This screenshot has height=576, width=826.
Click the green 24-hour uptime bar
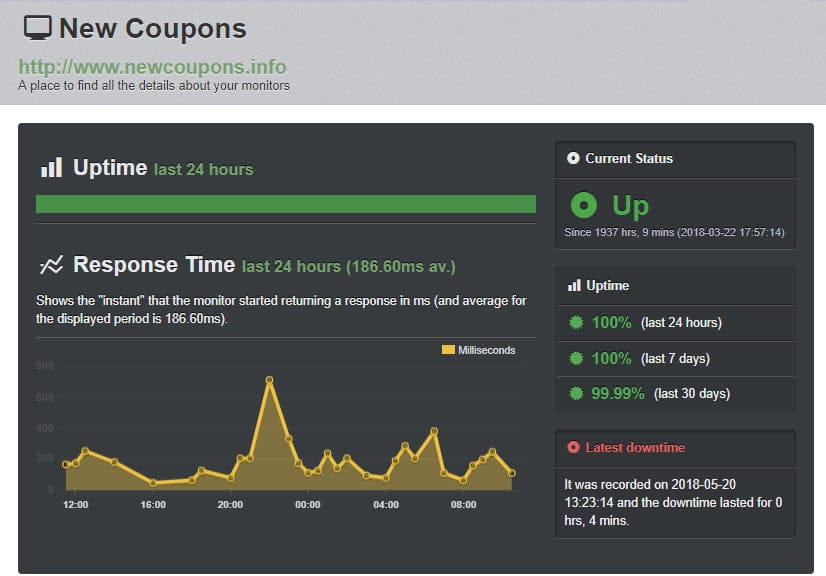(285, 203)
